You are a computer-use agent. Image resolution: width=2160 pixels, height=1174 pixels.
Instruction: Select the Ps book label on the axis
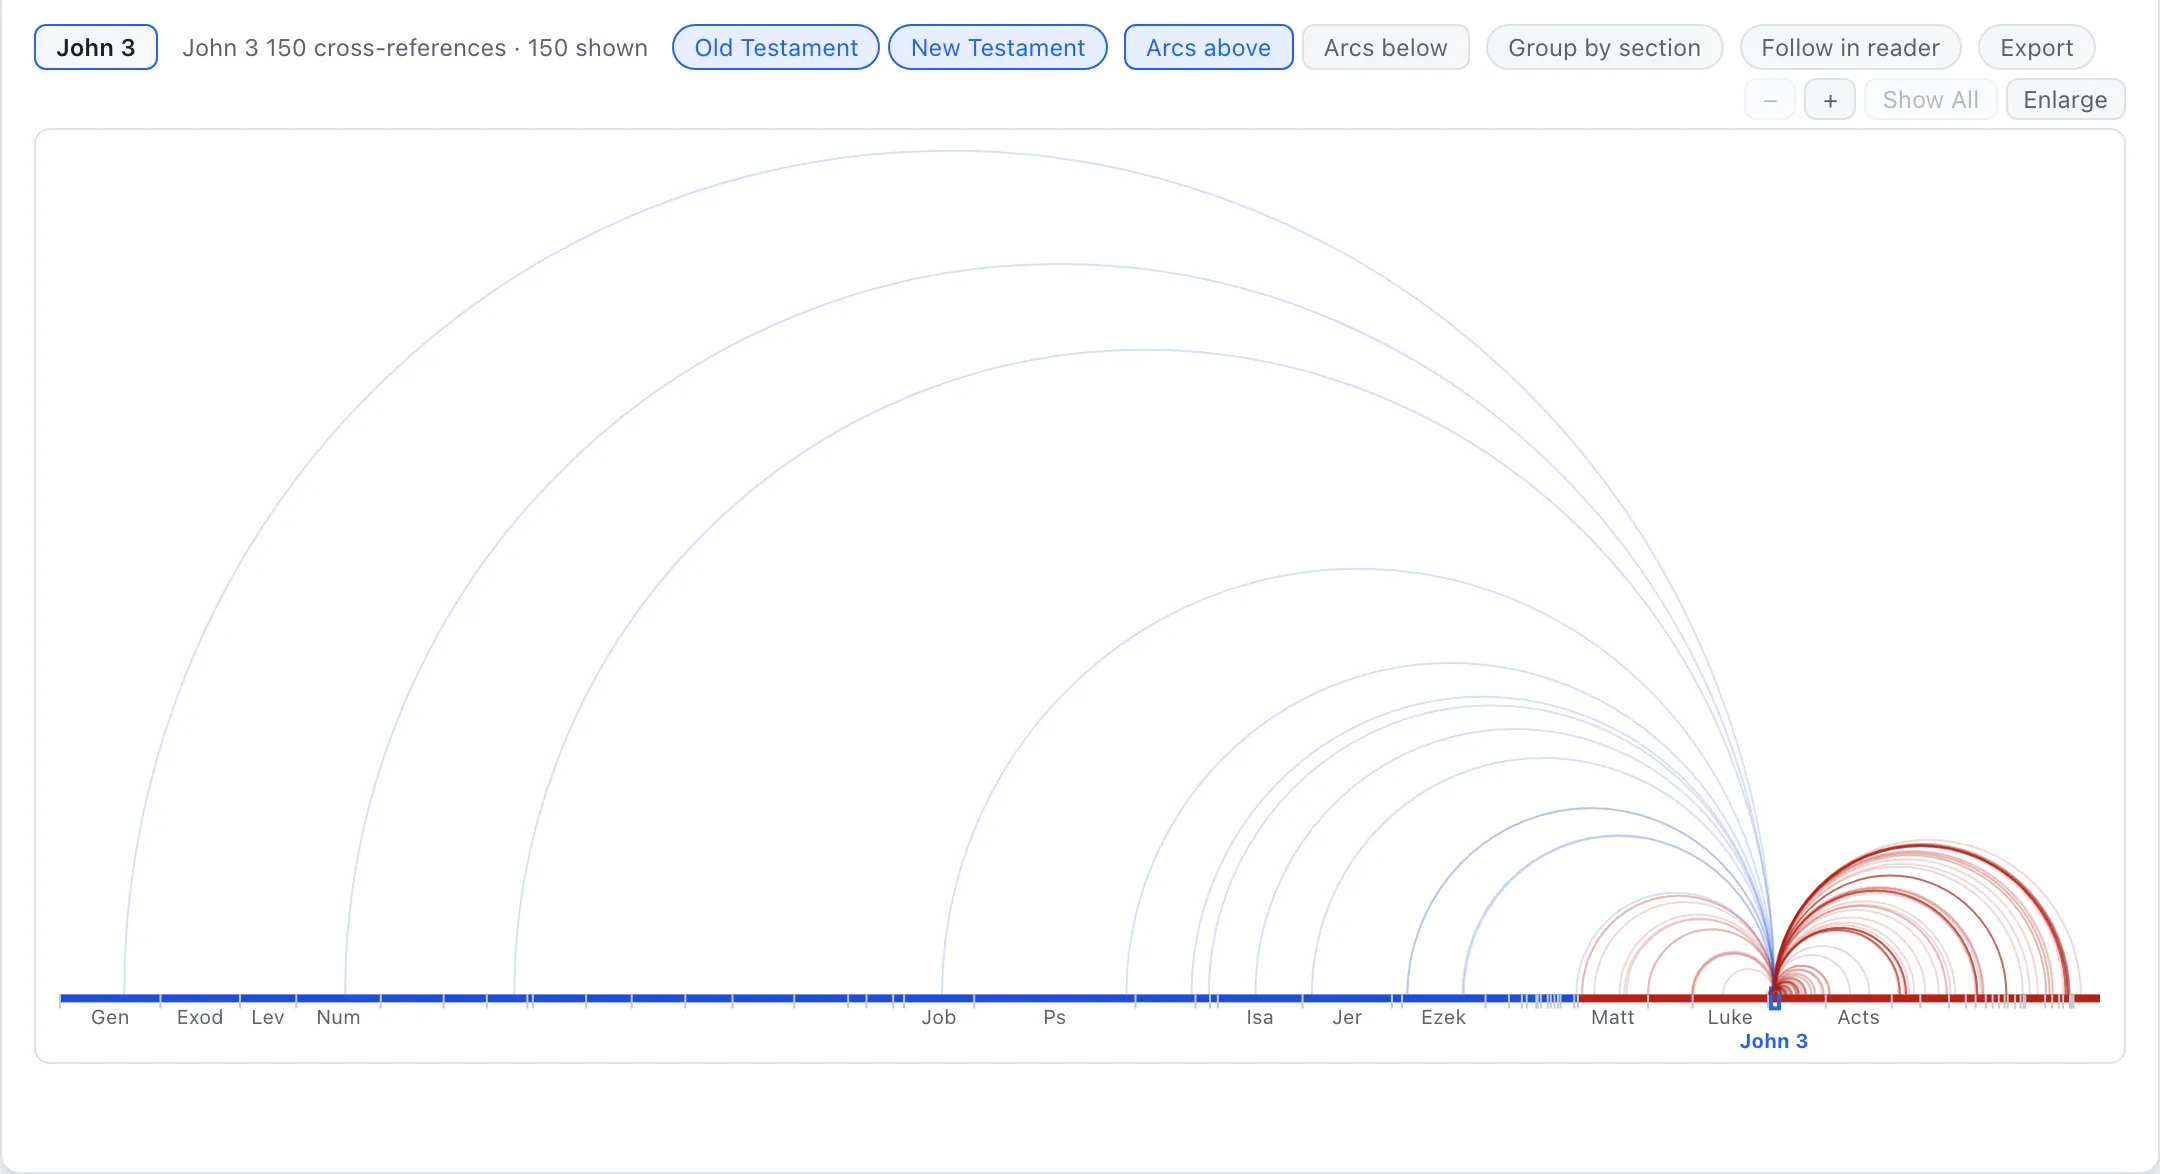pyautogui.click(x=1054, y=1017)
